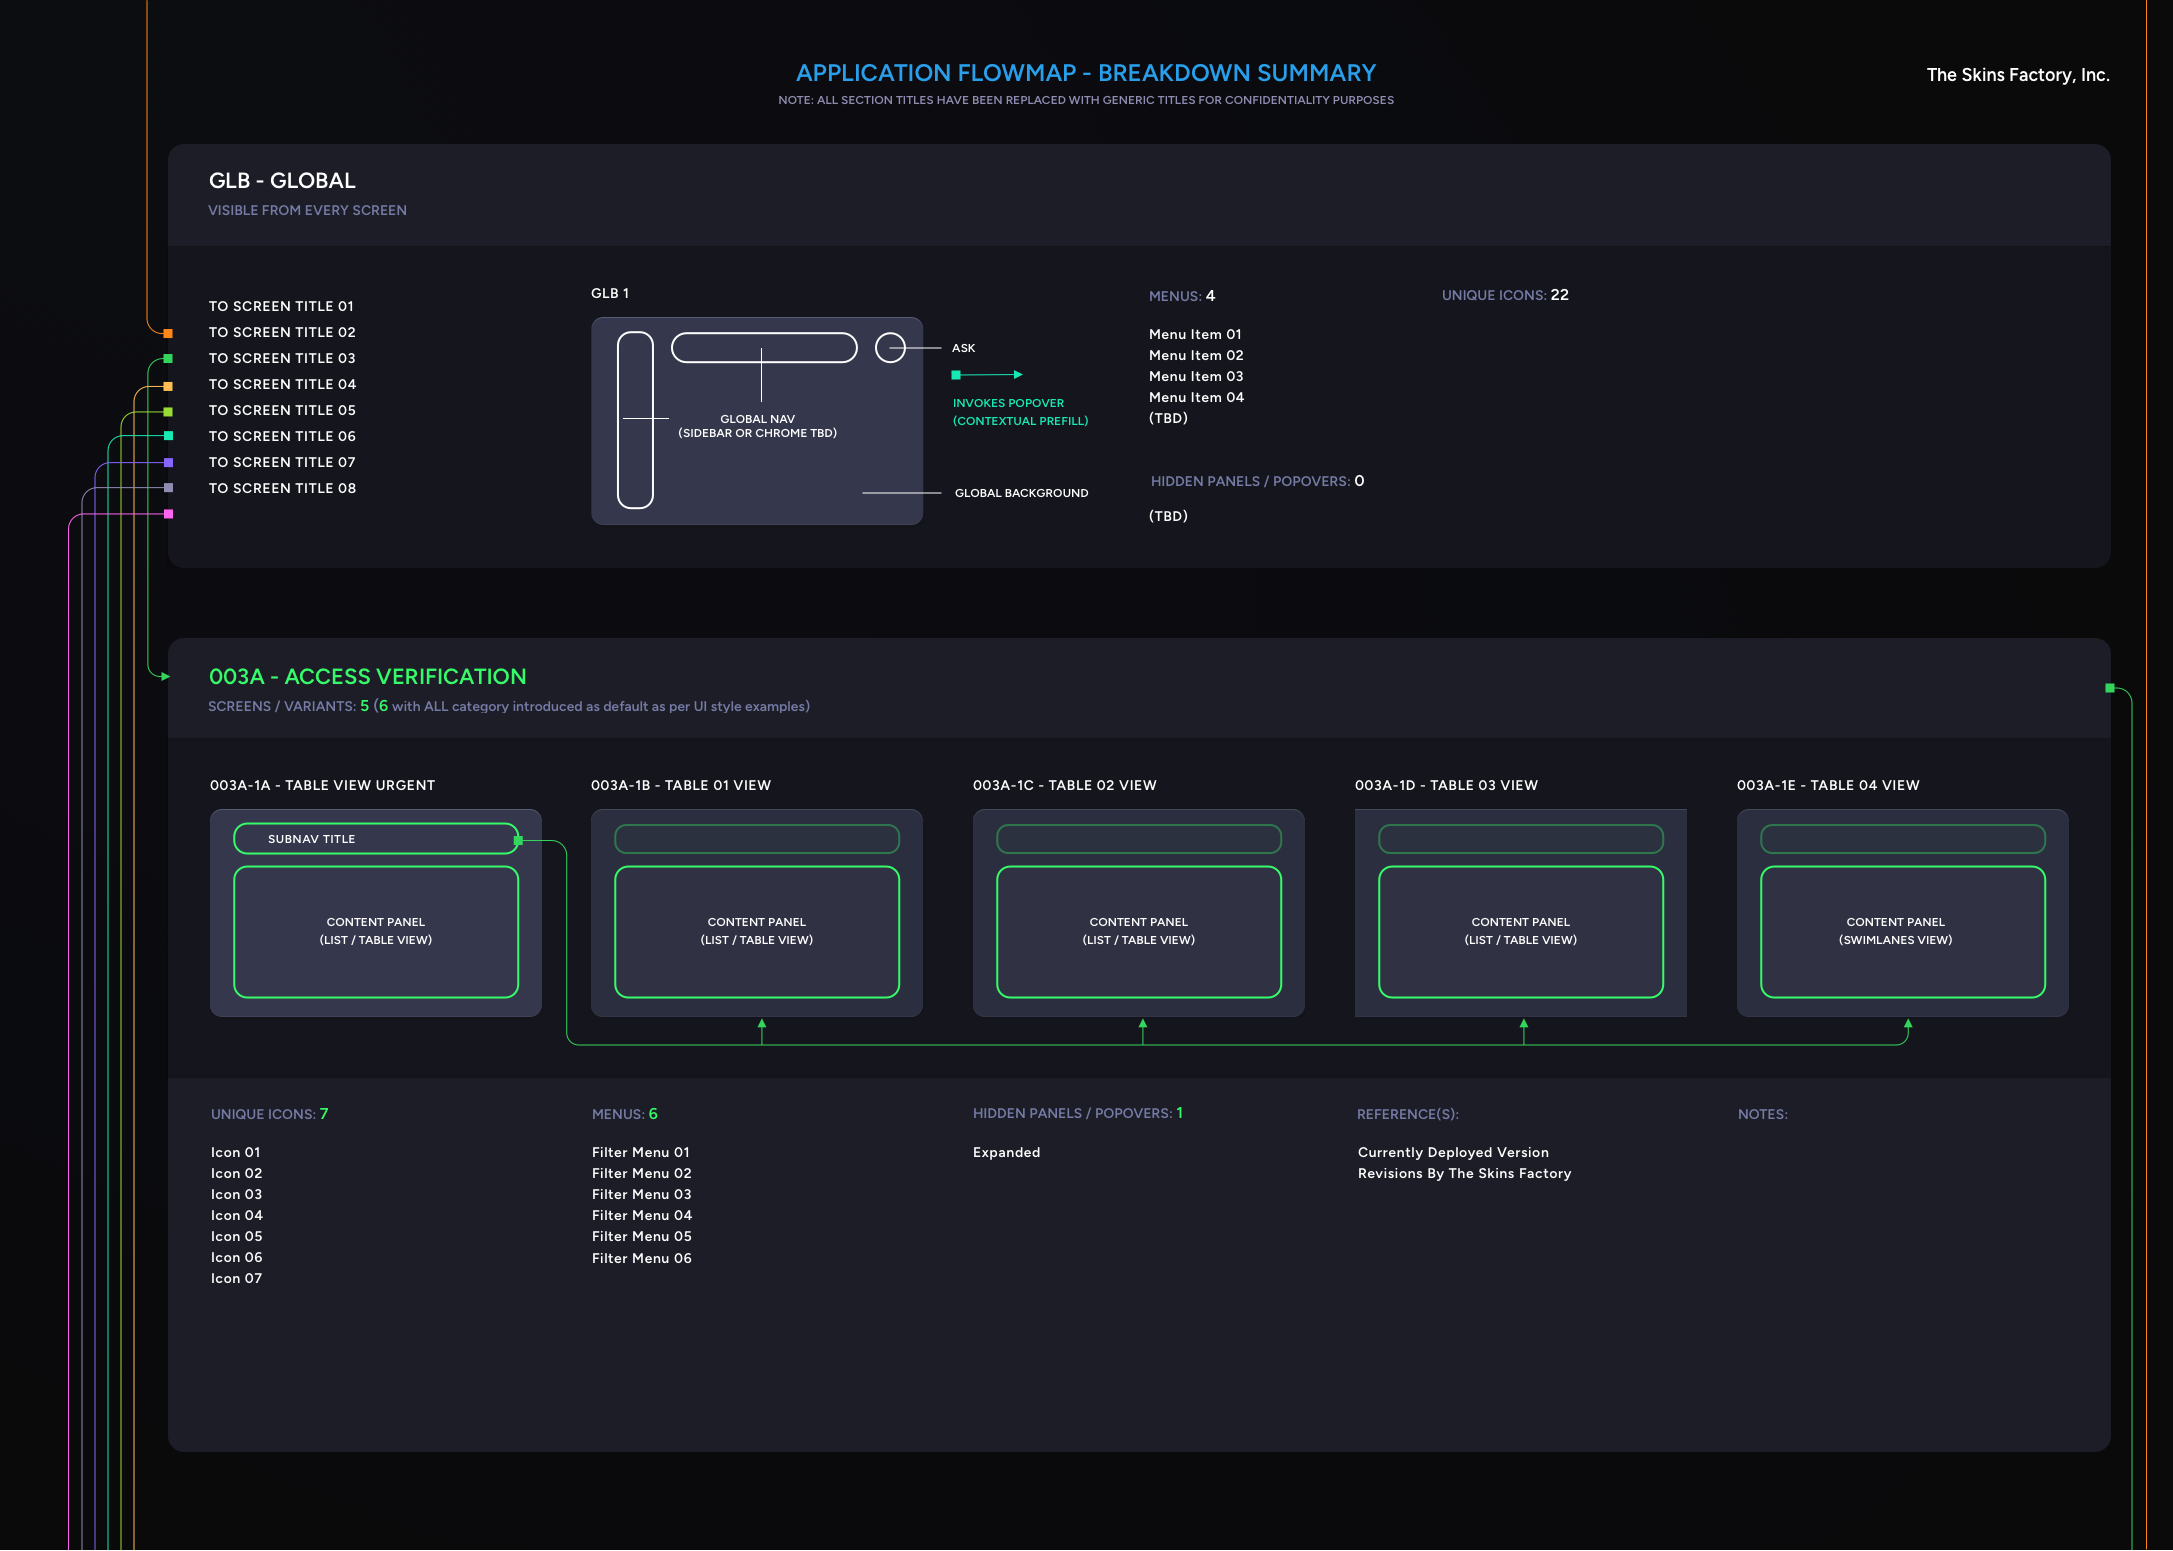Click the Swimlanes View content panel
This screenshot has width=2173, height=1551.
1902,931
